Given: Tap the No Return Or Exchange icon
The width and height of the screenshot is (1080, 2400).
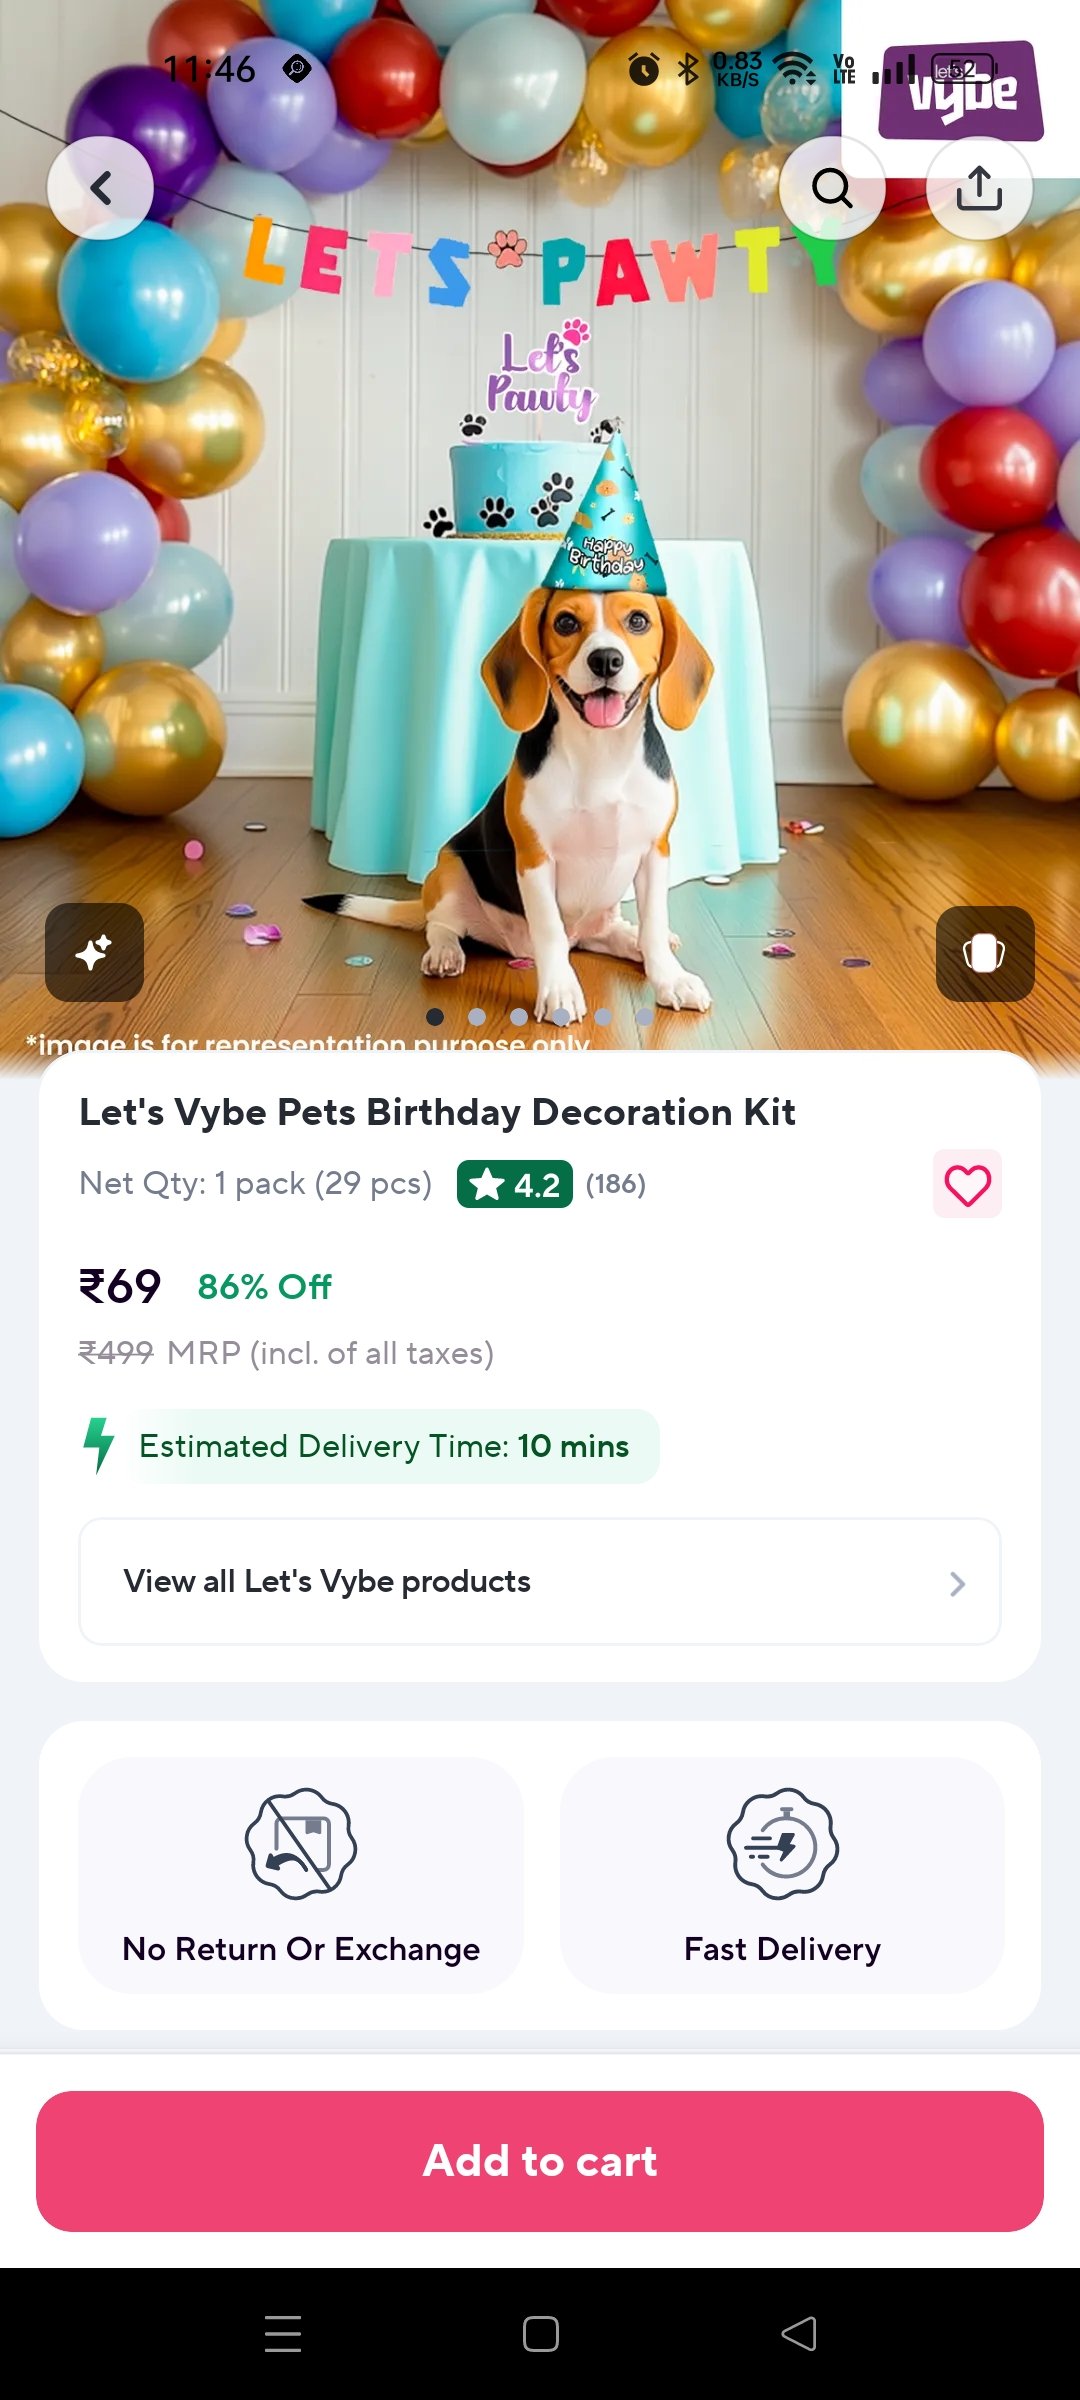Looking at the screenshot, I should 301,1843.
